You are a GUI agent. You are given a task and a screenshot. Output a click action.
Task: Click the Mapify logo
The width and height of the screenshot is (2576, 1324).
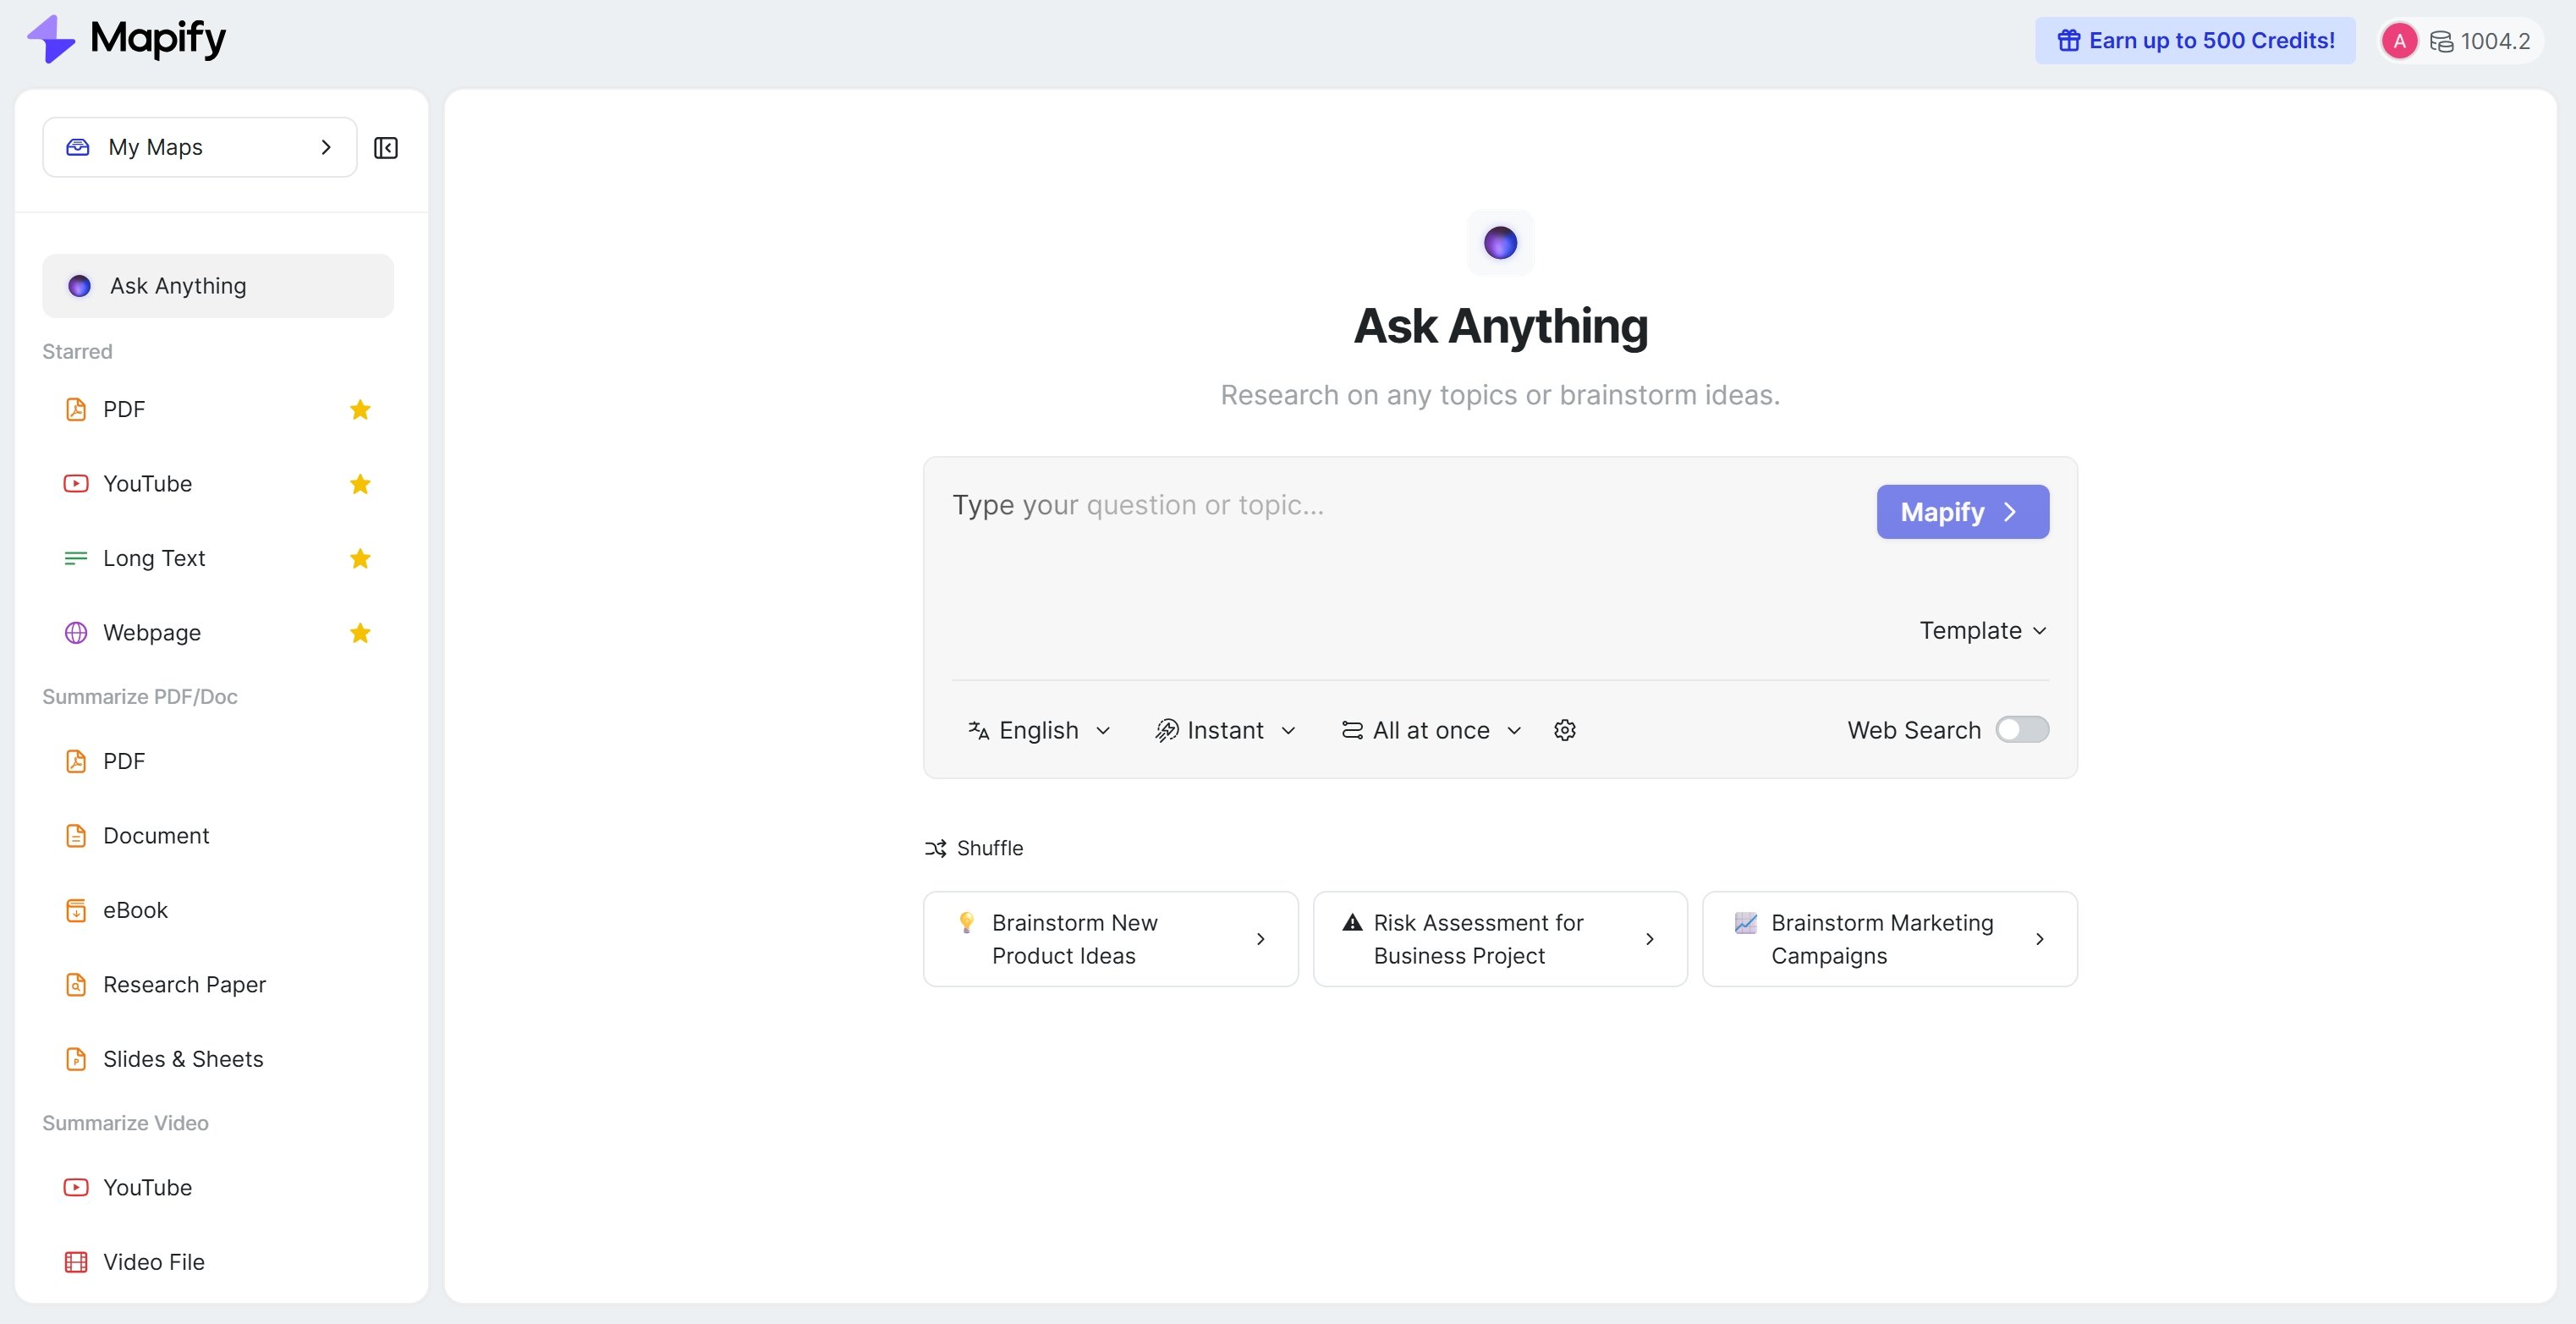pyautogui.click(x=126, y=39)
